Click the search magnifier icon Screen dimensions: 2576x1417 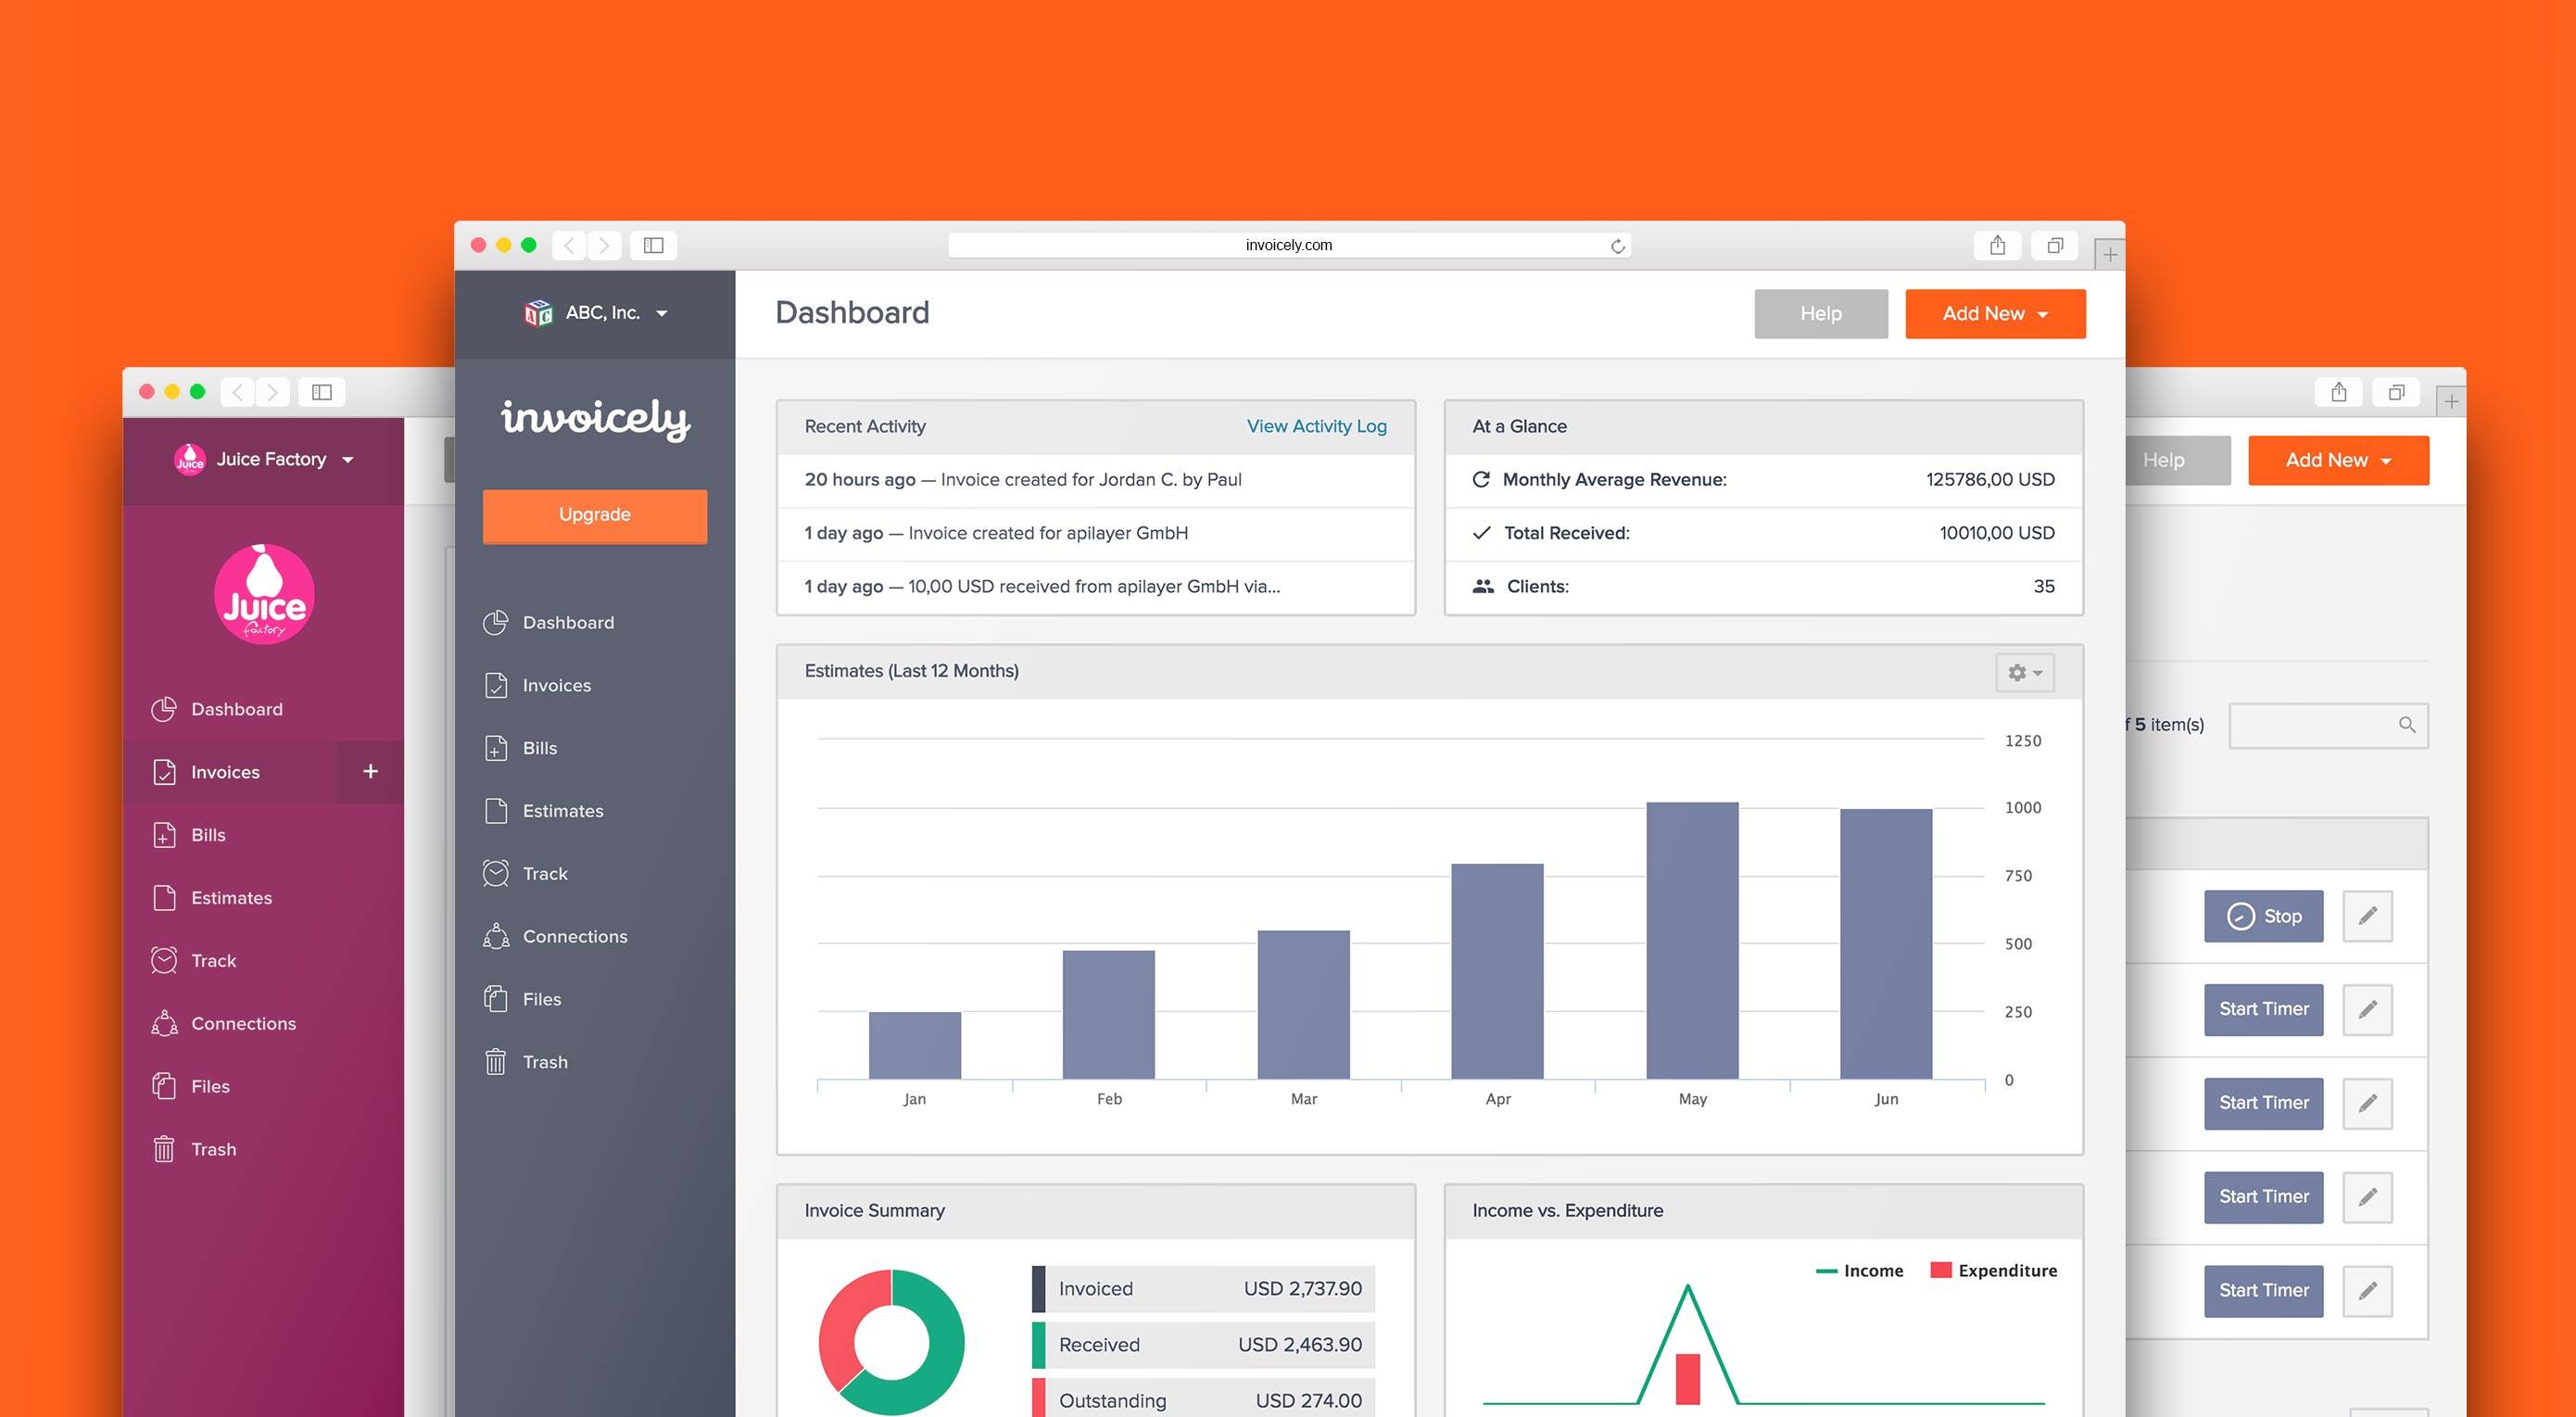2406,725
